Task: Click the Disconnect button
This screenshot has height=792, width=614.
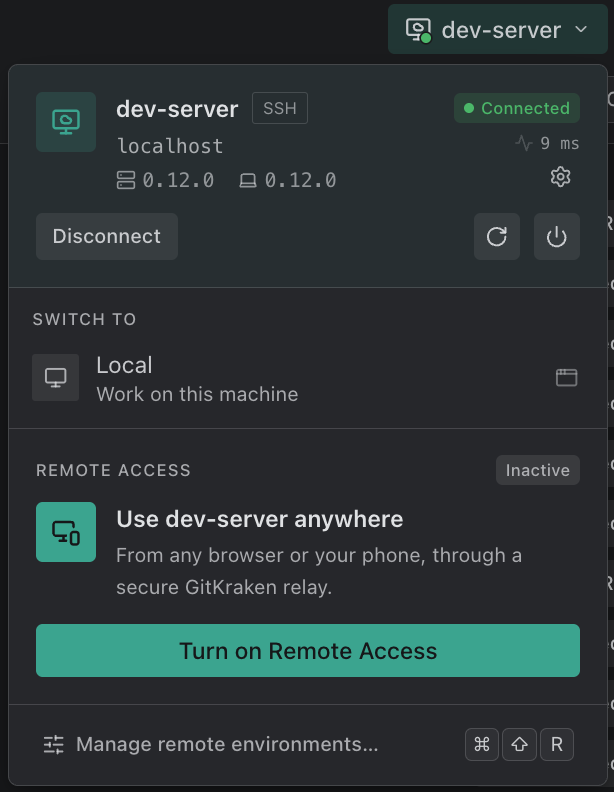Action: (107, 236)
